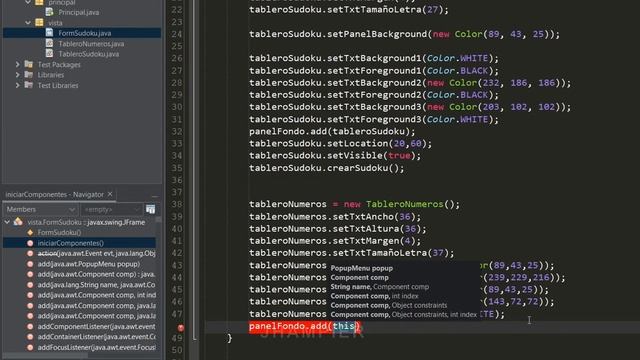The height and width of the screenshot is (360, 640).
Task: Choose 'Component comp, Object constraints, int index' hint
Action: [x=403, y=314]
